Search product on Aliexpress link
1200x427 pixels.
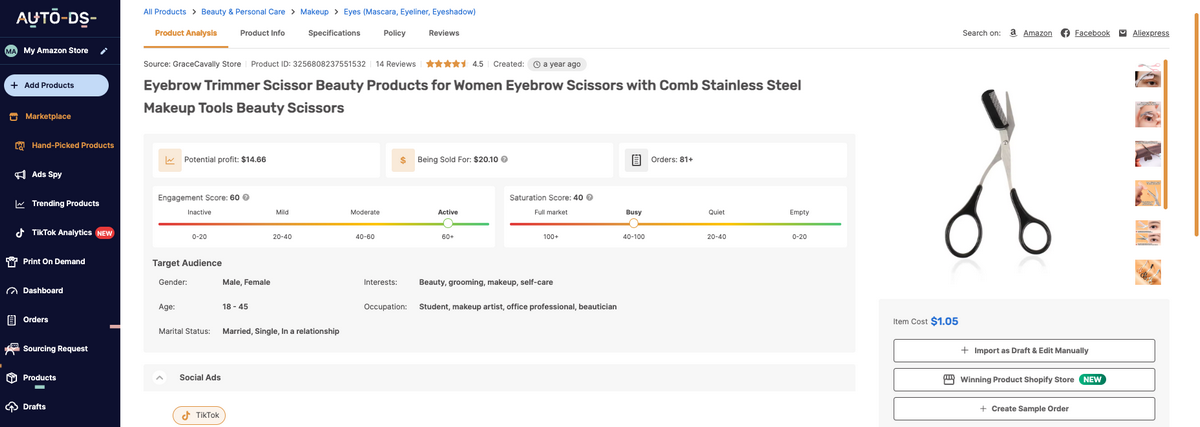pos(1151,33)
